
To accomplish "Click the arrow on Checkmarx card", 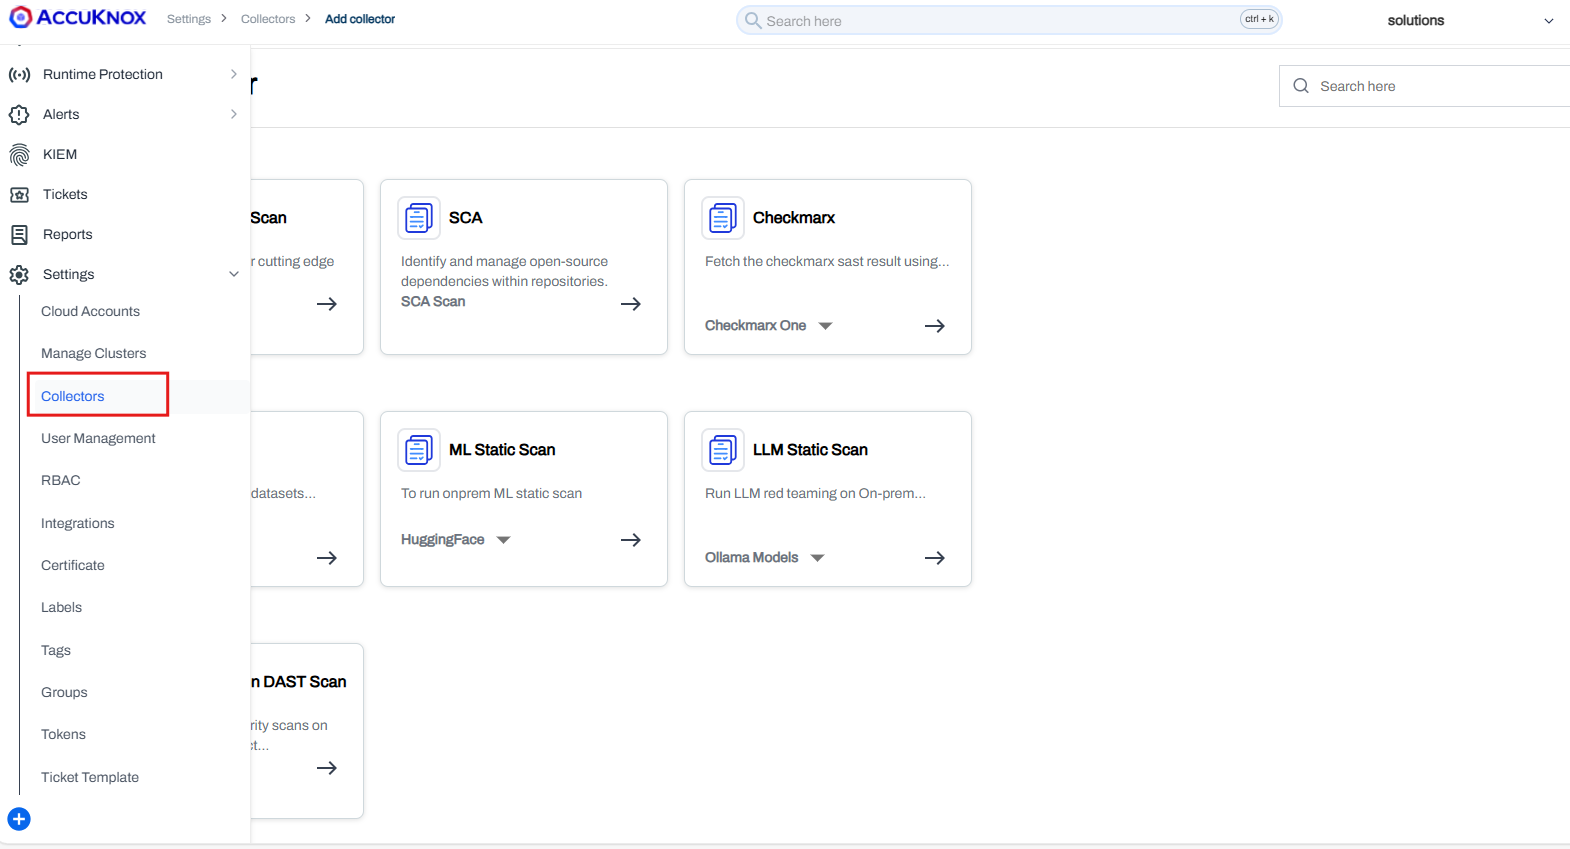I will (x=934, y=326).
